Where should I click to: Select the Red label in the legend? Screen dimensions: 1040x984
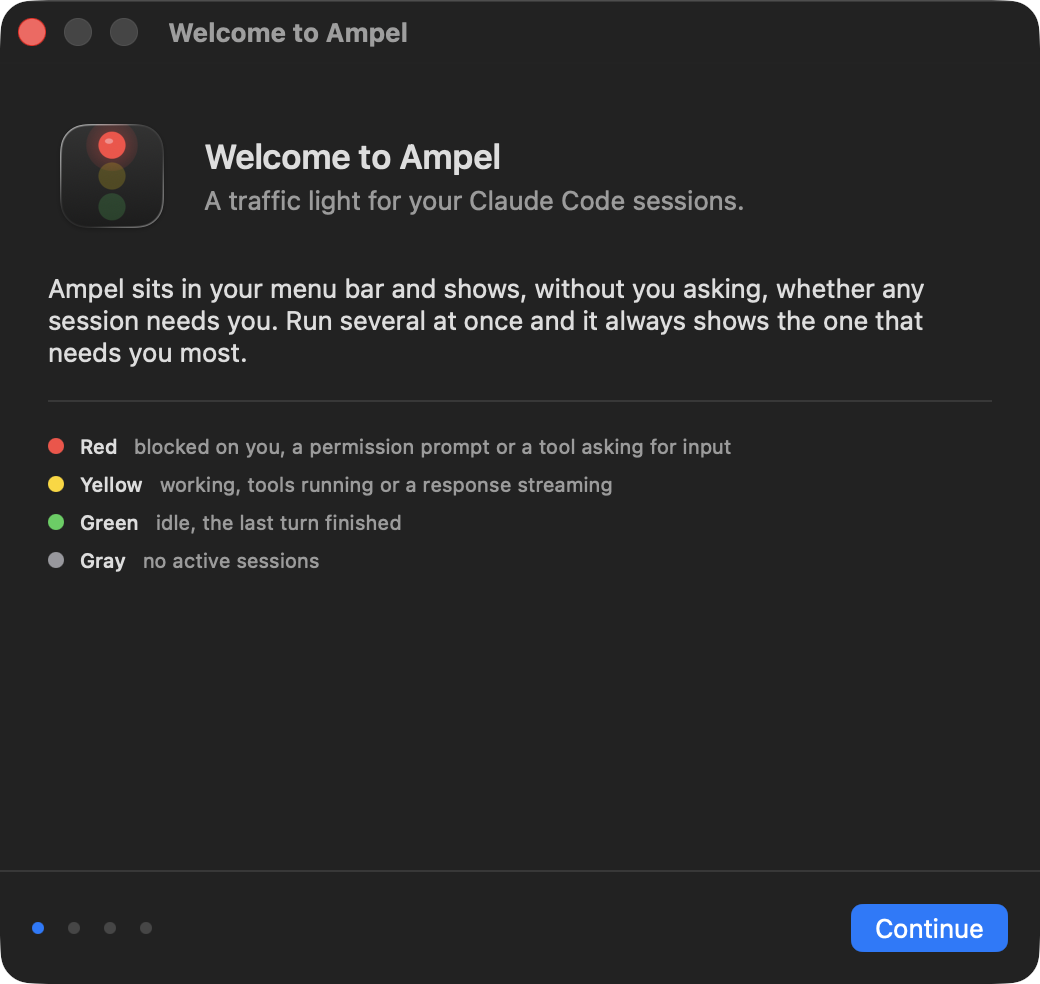[98, 447]
